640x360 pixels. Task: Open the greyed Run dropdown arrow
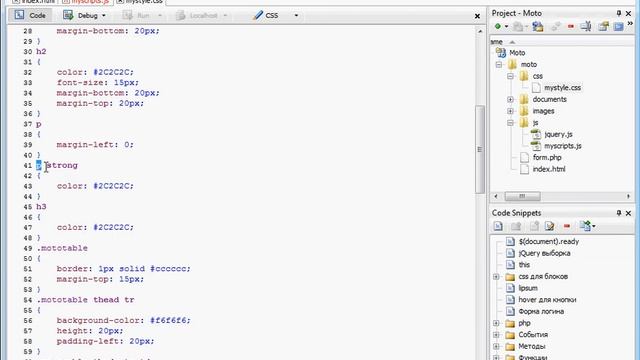pyautogui.click(x=160, y=16)
